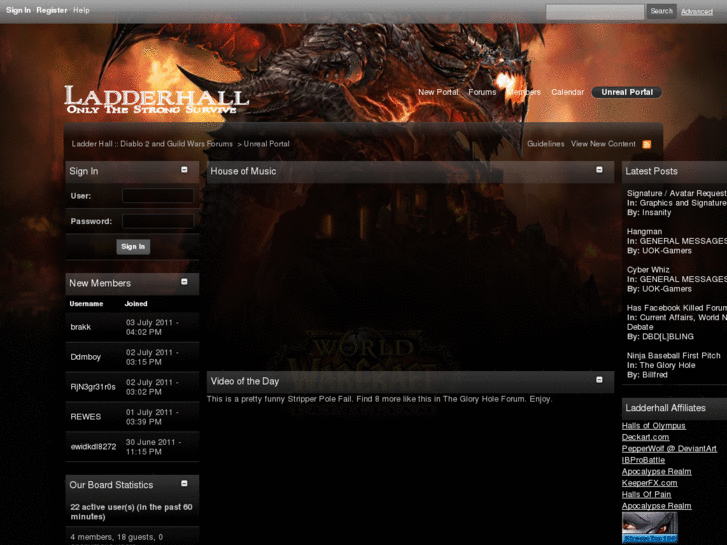Viewport: 727px width, 545px height.
Task: Open the Cyber Whiz post
Action: [648, 269]
